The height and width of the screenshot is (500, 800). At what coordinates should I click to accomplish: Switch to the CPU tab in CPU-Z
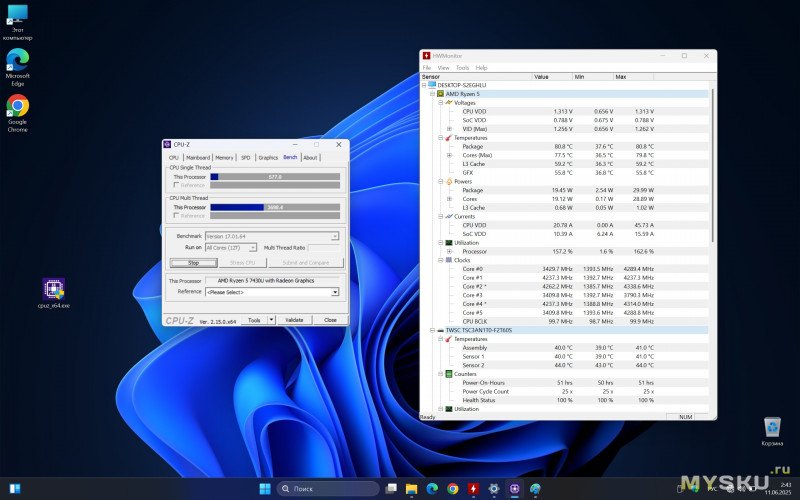click(174, 158)
